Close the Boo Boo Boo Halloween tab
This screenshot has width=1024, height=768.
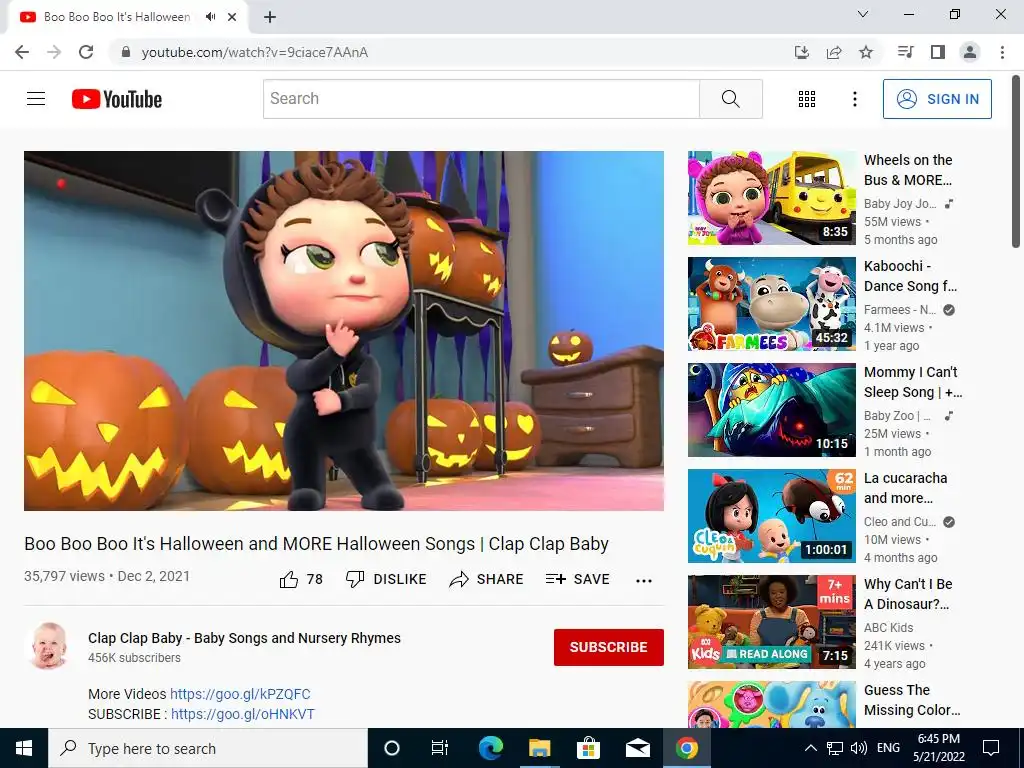[232, 17]
